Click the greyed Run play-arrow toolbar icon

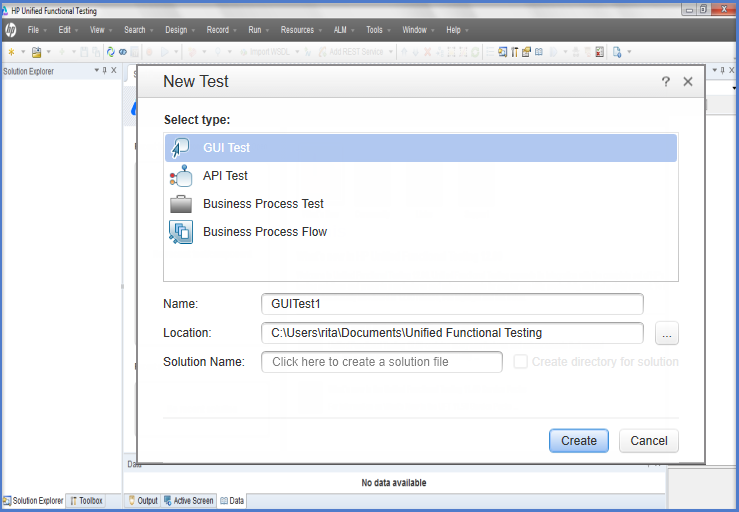tap(164, 52)
